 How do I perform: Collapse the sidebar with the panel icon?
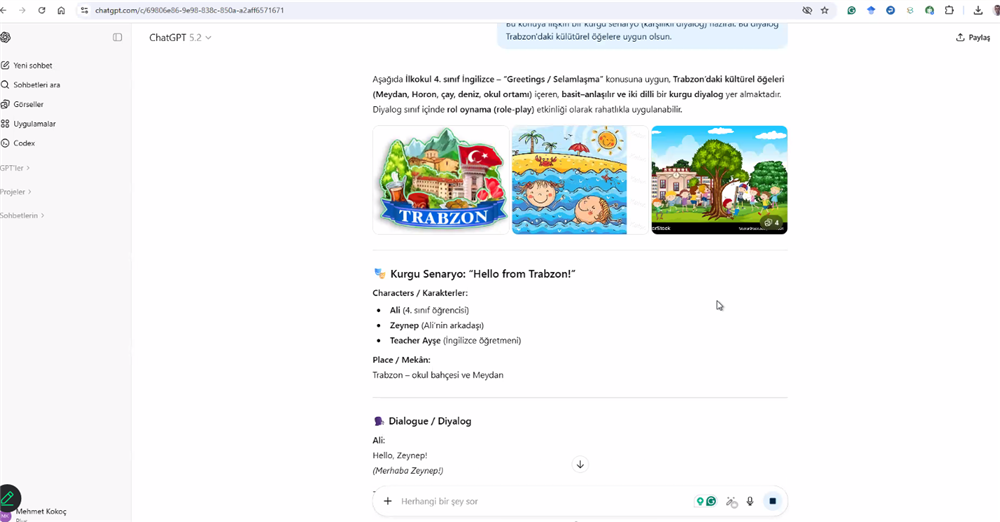pyautogui.click(x=117, y=37)
